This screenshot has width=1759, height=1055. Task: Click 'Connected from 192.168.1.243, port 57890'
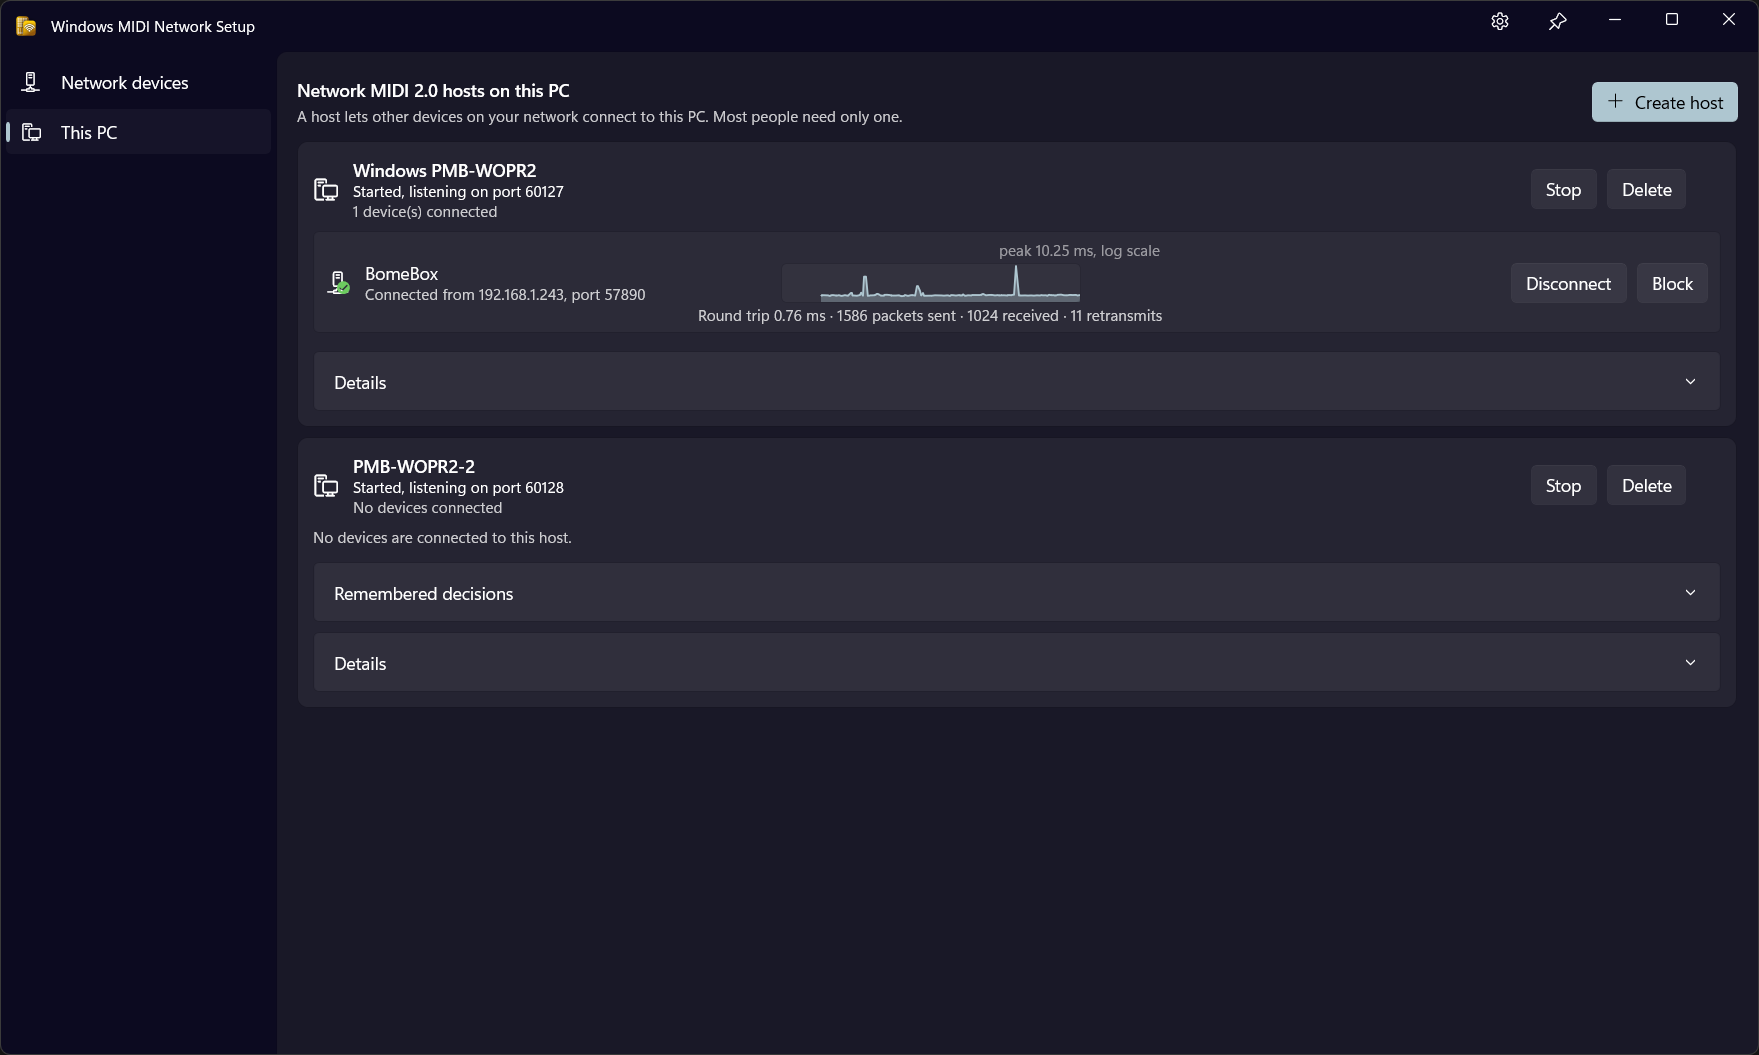tap(505, 295)
